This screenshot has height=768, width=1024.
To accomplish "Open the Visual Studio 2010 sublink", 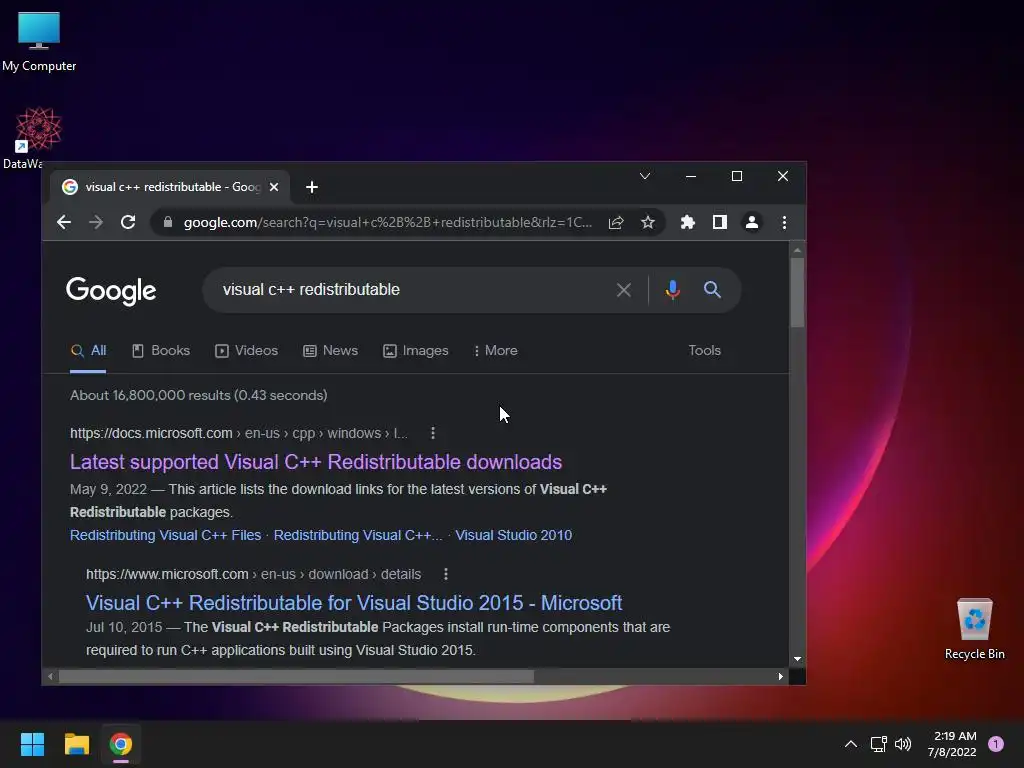I will tap(513, 536).
